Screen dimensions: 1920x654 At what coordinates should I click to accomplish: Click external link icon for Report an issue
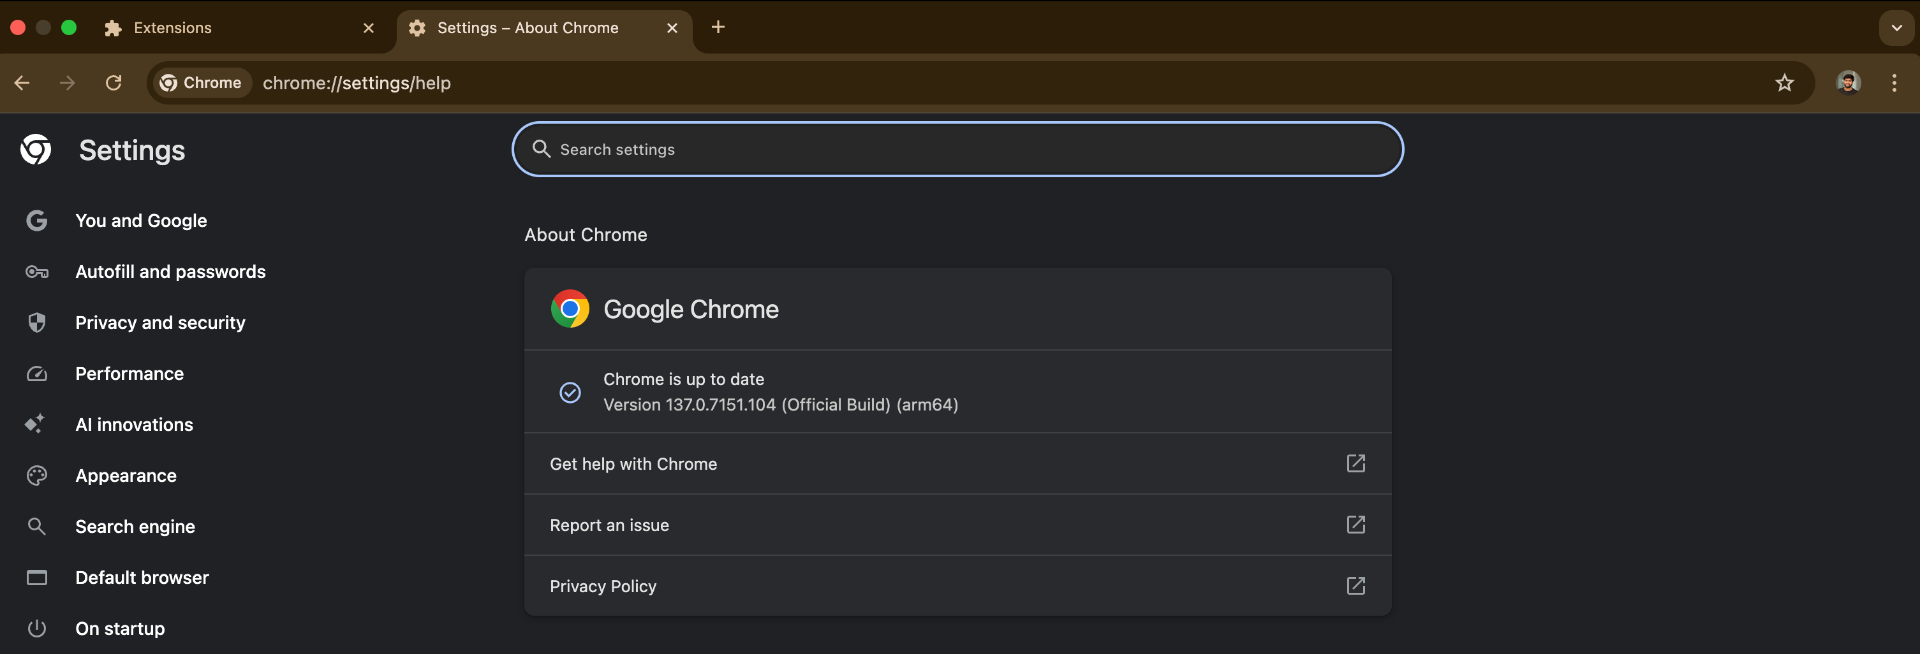click(1356, 524)
